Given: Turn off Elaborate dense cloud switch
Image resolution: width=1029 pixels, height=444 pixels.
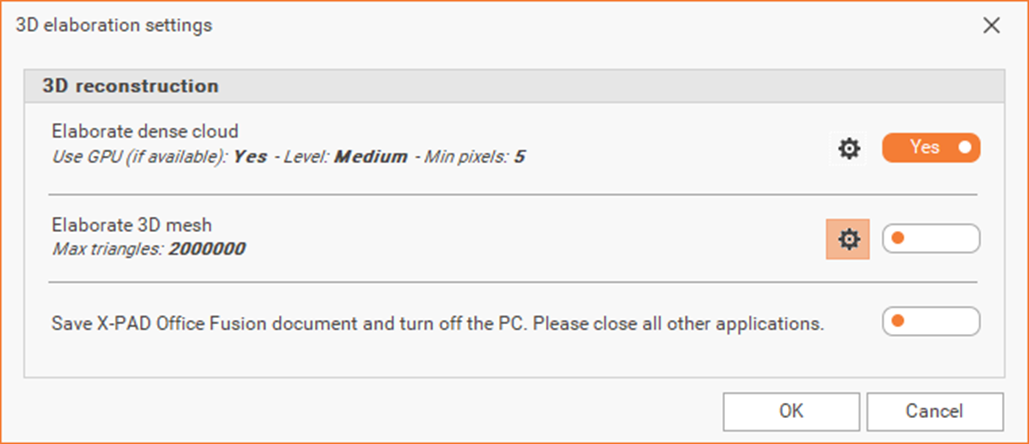Looking at the screenshot, I should tap(930, 148).
